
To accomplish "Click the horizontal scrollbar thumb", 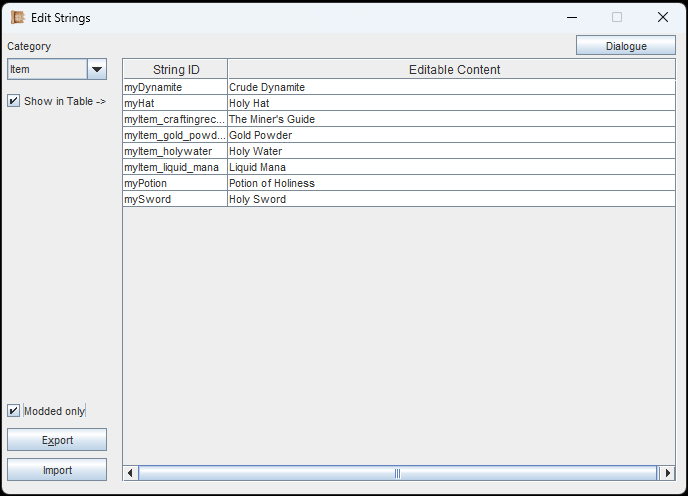I will pos(397,473).
